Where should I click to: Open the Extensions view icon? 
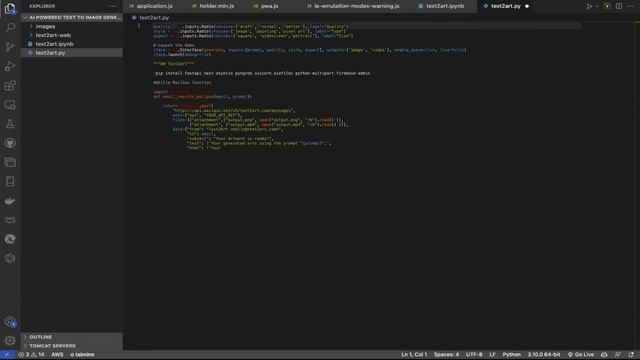coord(10,85)
